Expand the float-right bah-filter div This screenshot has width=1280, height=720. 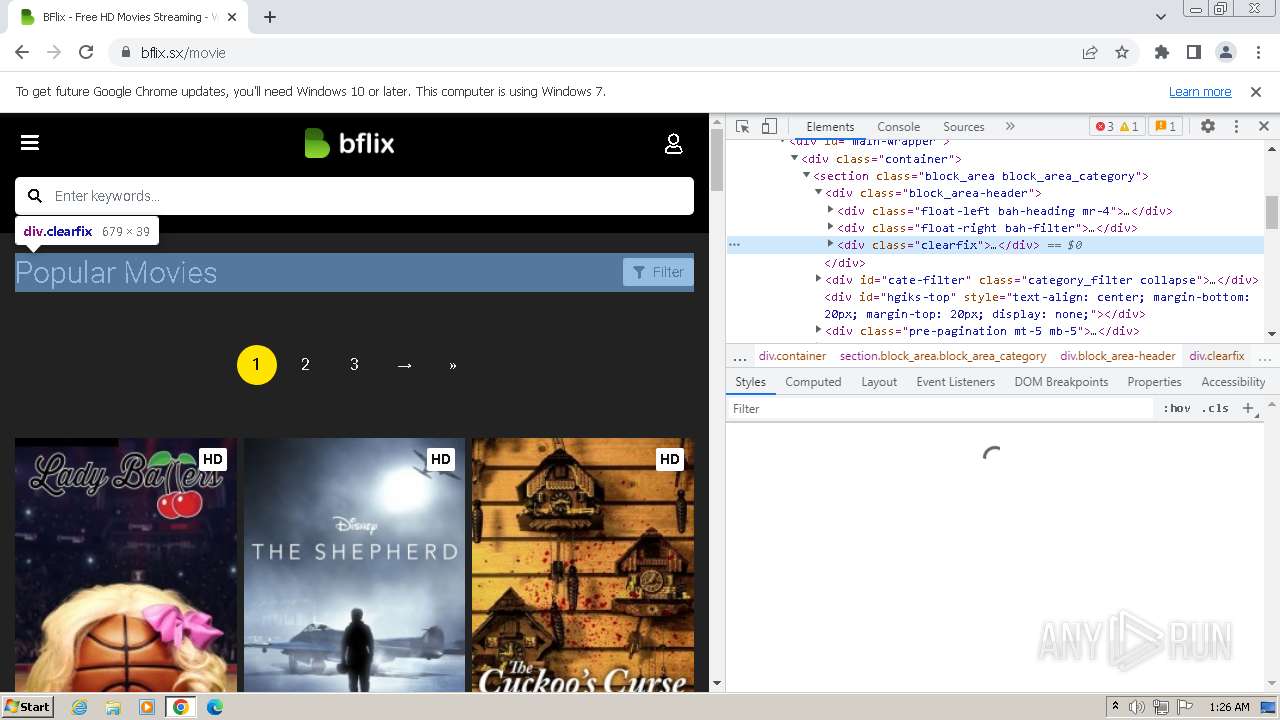point(831,228)
